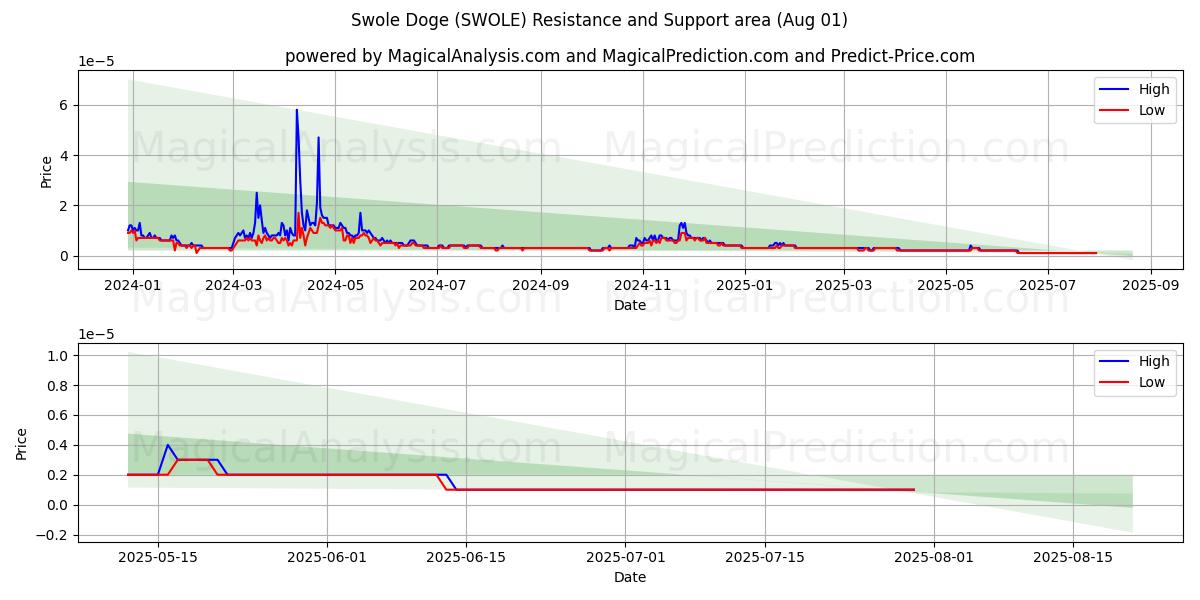Click the price tick label '0.8'
The width and height of the screenshot is (1200, 600).
(57, 385)
